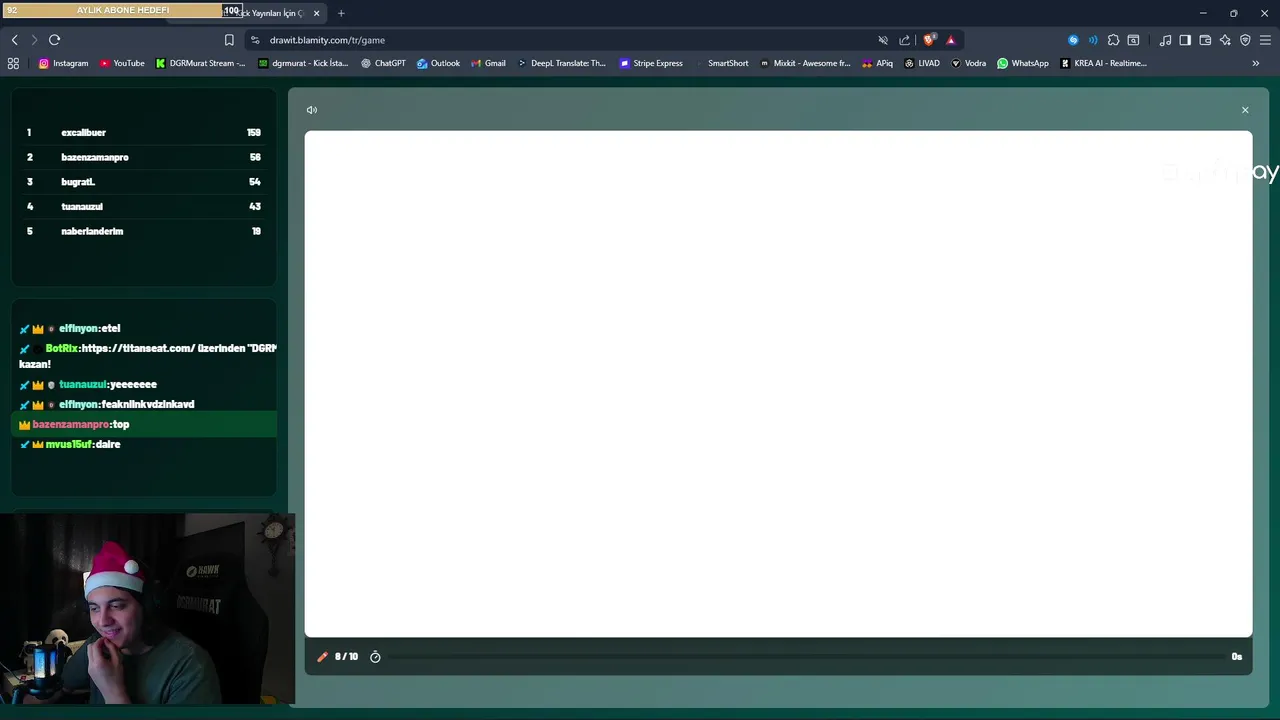
Task: Open the ChatGPT bookmark
Action: point(383,63)
